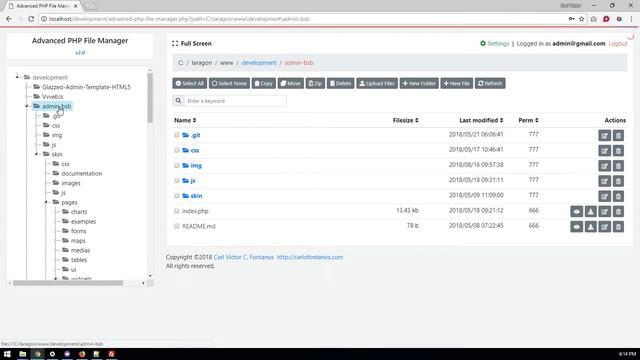Check the skin folder checkbox
Screen dimensions: 640x360
pyautogui.click(x=177, y=196)
